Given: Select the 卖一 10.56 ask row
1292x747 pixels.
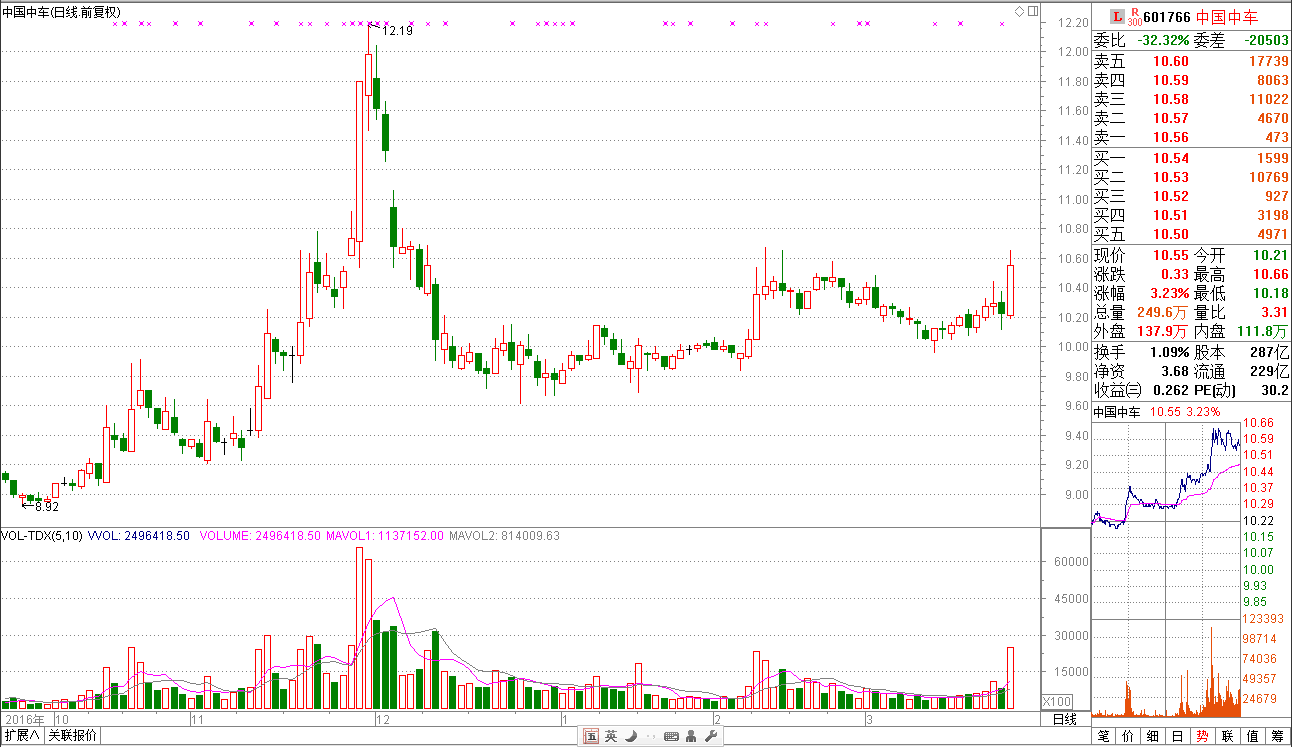Looking at the screenshot, I should 1191,137.
